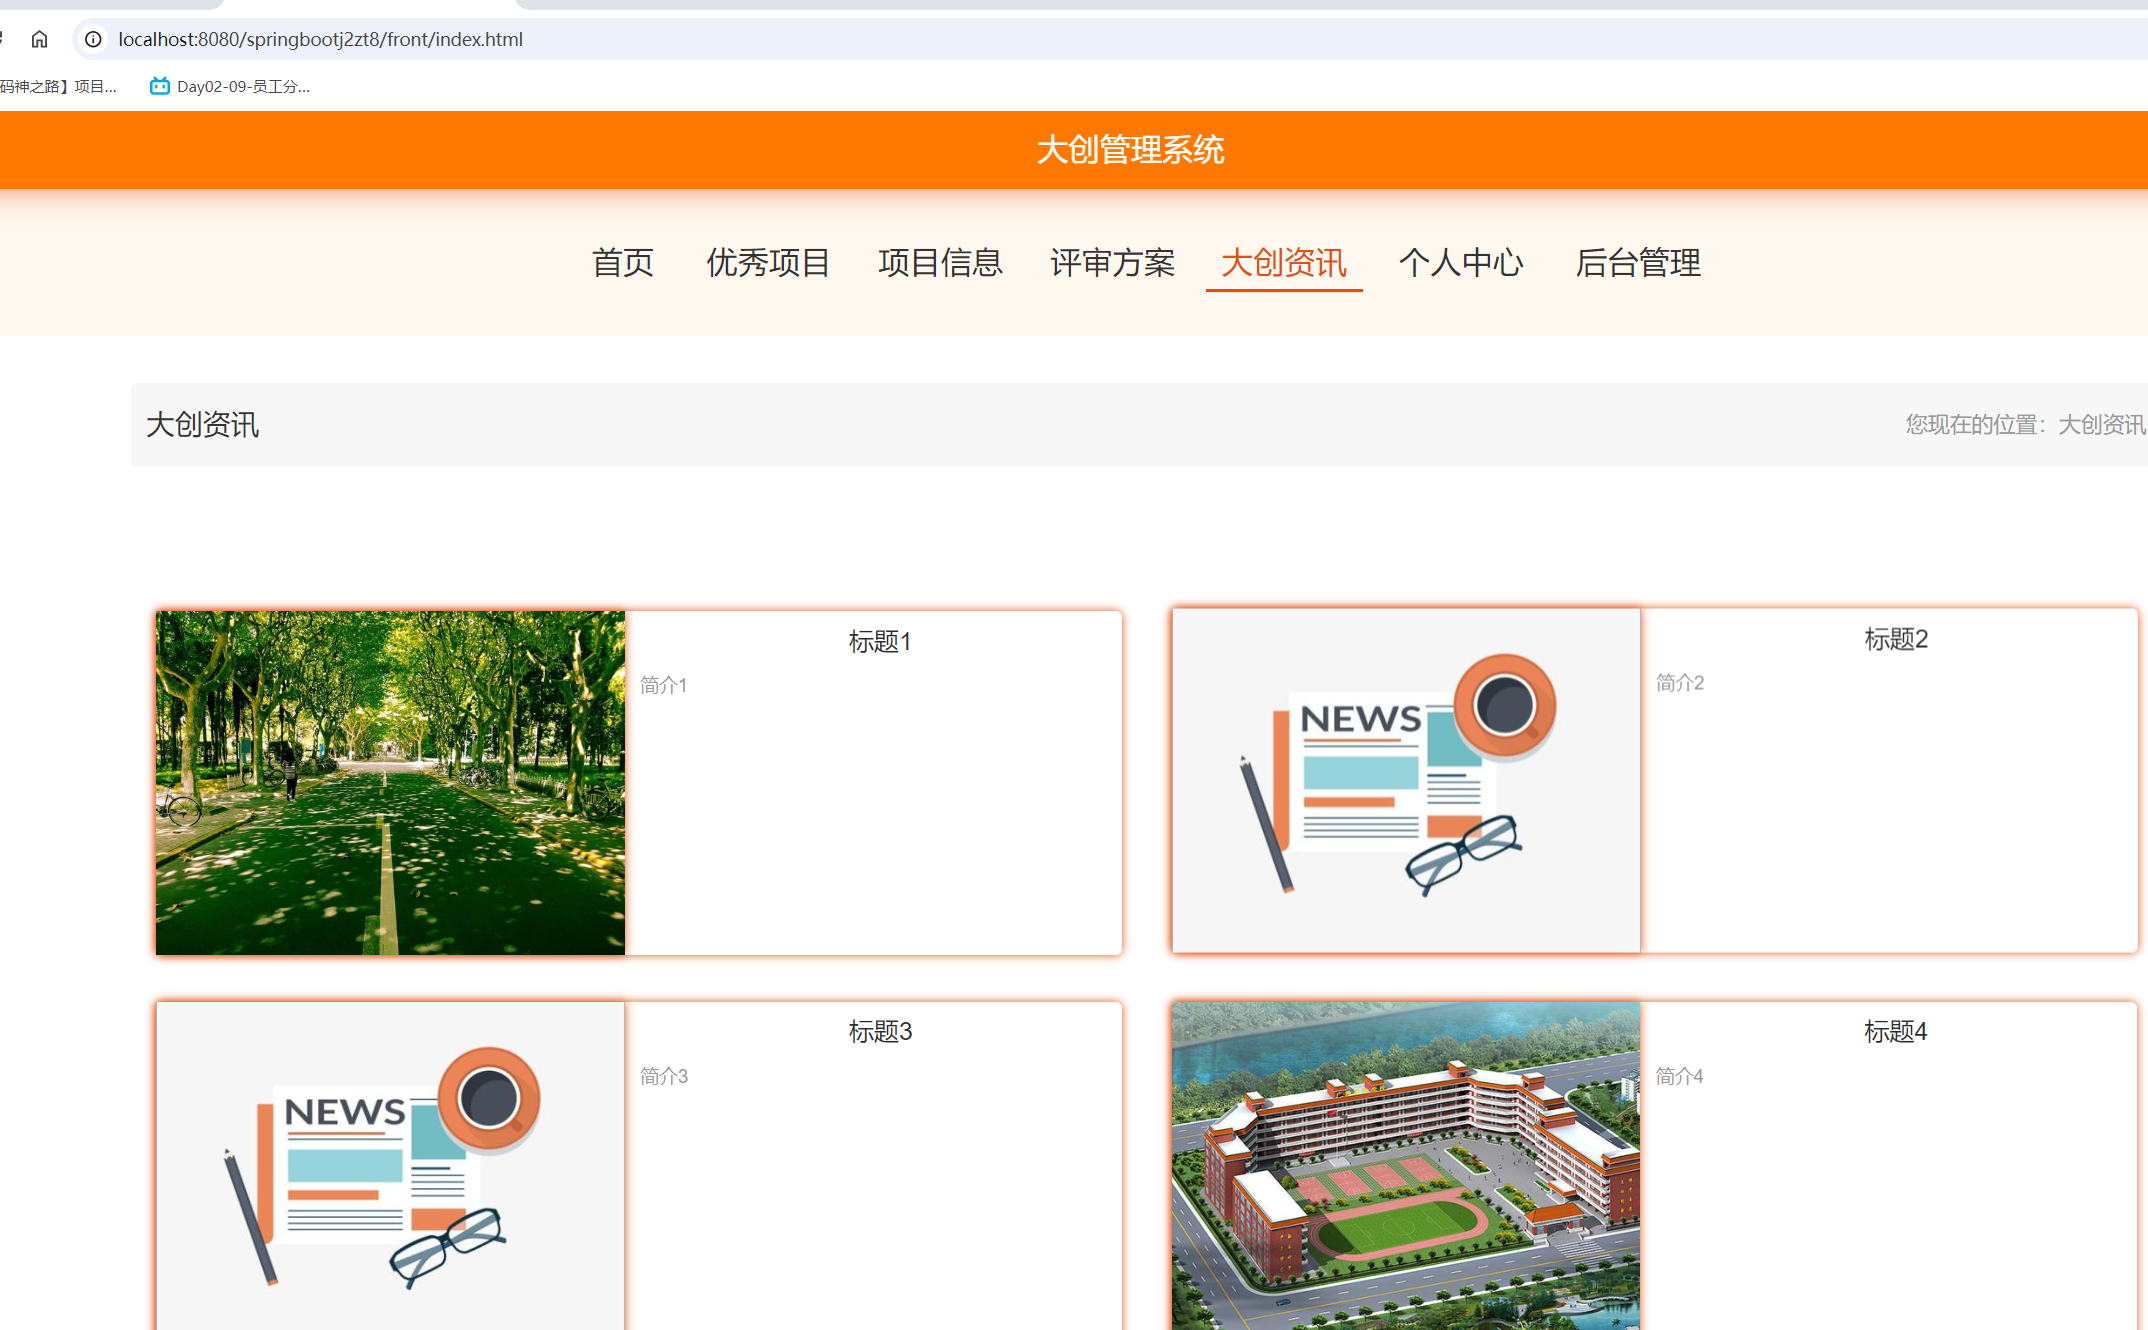The width and height of the screenshot is (2148, 1330).
Task: Open 个人中心 page
Action: [1461, 263]
